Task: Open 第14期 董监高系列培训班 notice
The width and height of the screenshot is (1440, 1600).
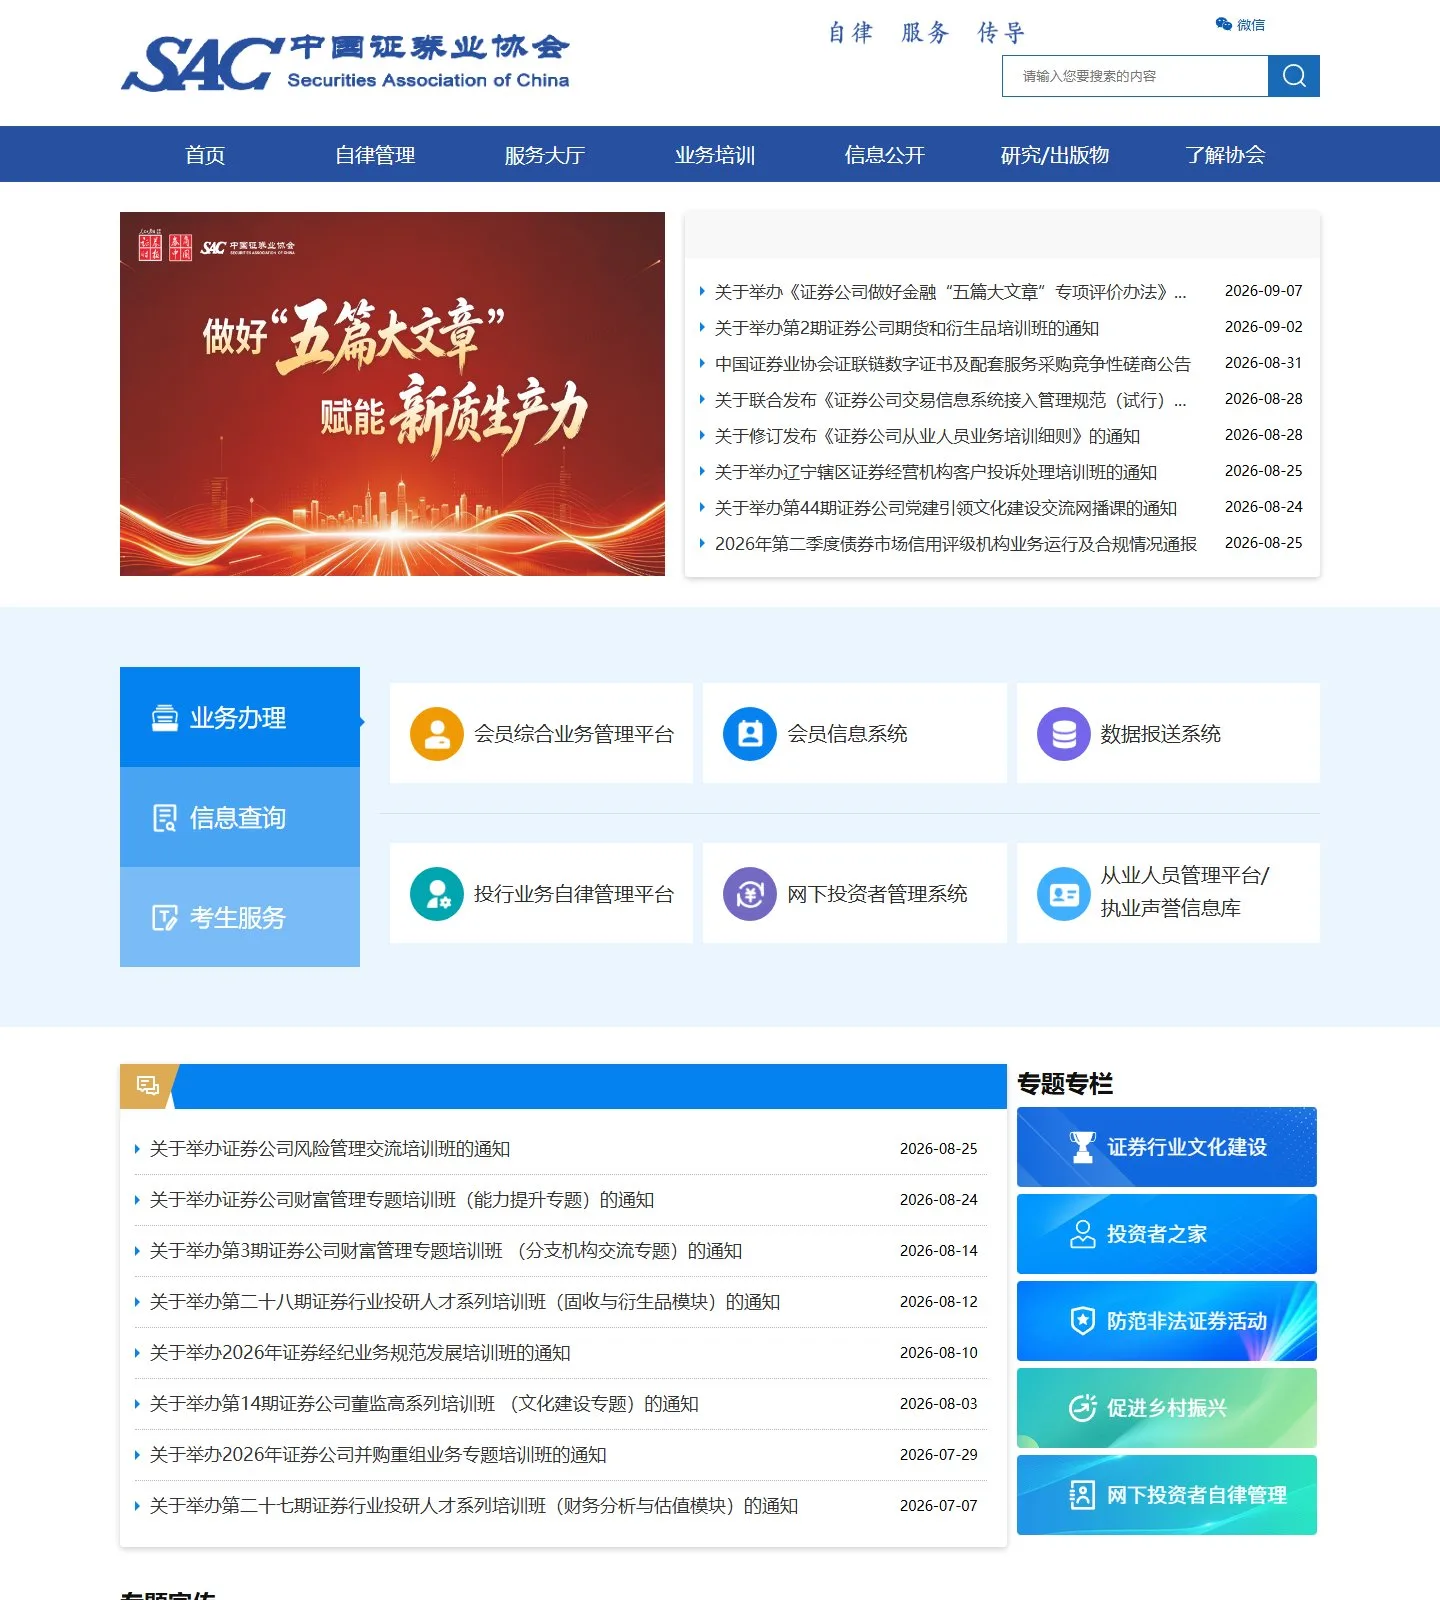Action: point(424,1404)
